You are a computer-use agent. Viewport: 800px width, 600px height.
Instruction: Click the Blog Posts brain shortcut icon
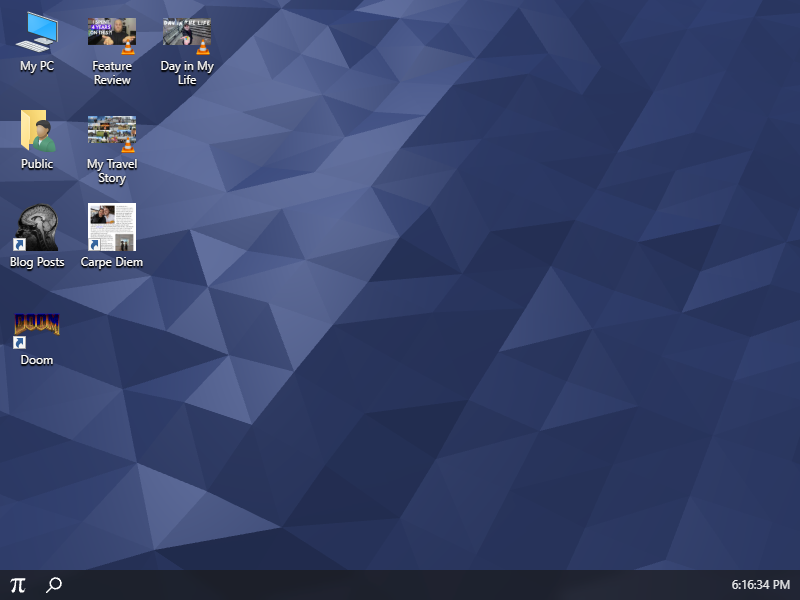tap(37, 228)
